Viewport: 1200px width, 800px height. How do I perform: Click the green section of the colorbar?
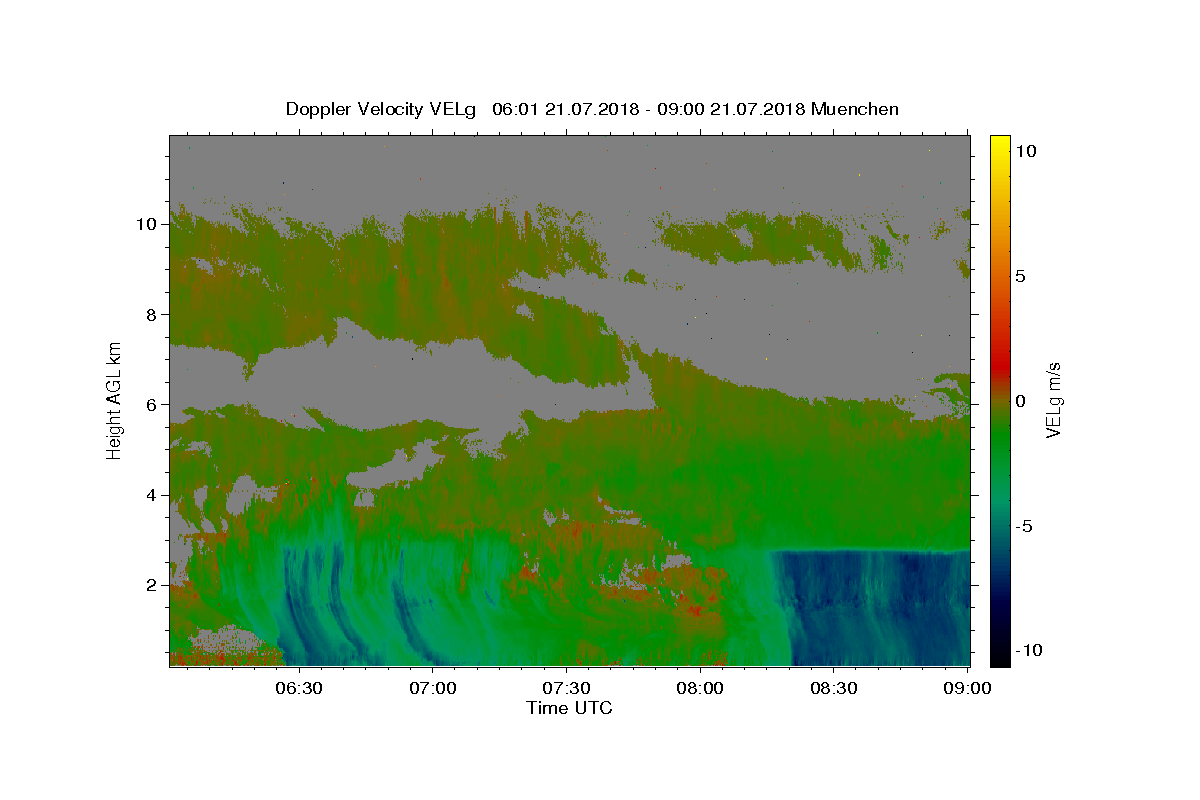(999, 440)
